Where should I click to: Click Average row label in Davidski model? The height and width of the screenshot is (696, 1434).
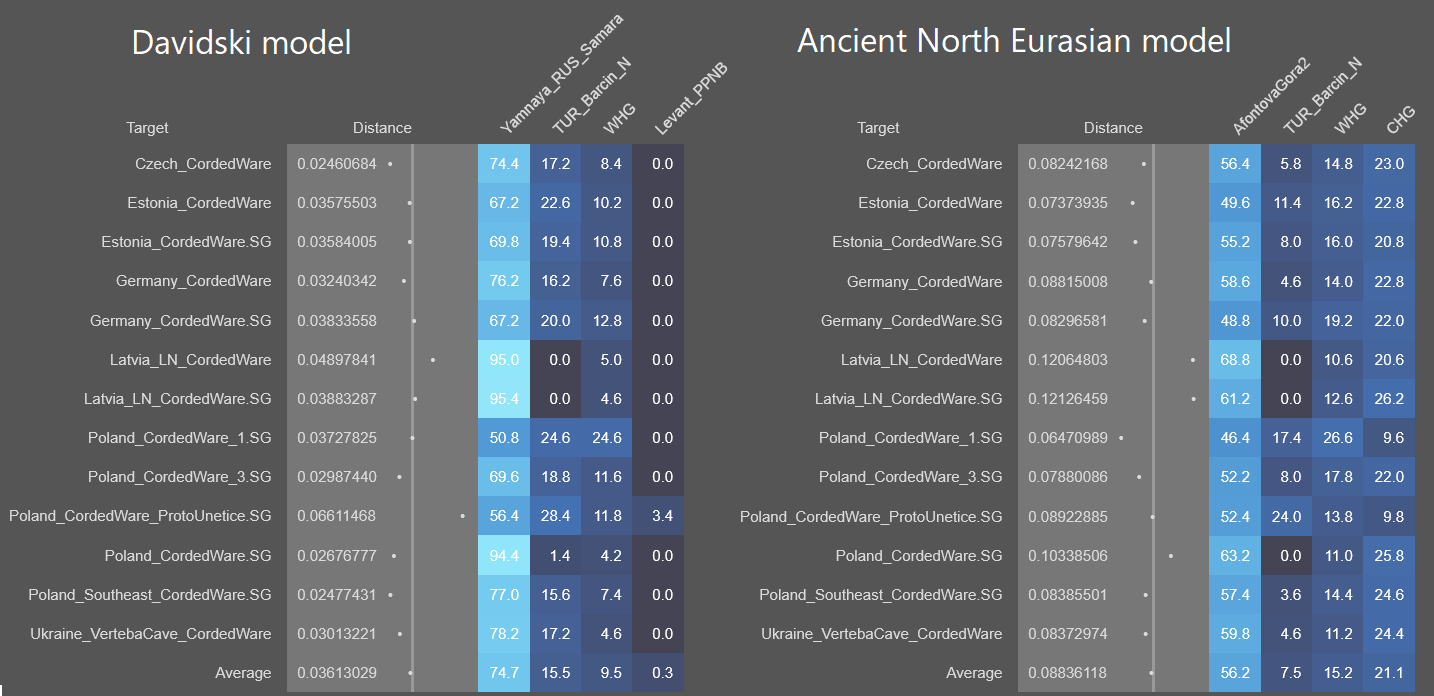[243, 673]
